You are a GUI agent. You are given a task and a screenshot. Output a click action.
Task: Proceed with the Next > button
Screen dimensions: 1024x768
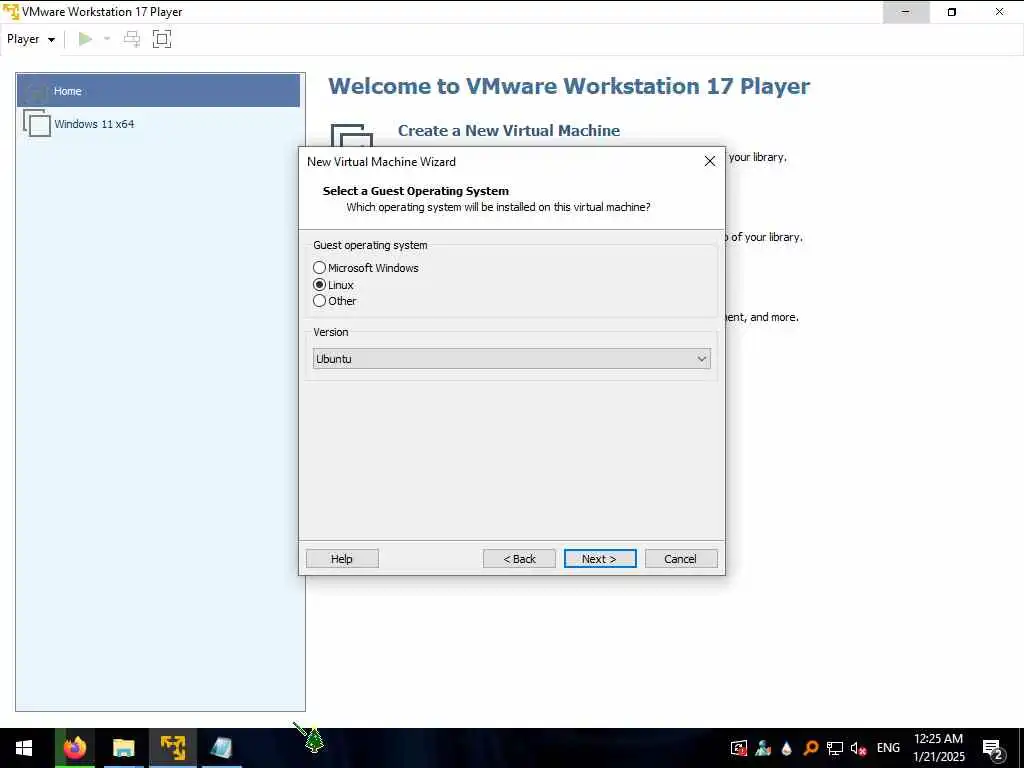tap(600, 559)
